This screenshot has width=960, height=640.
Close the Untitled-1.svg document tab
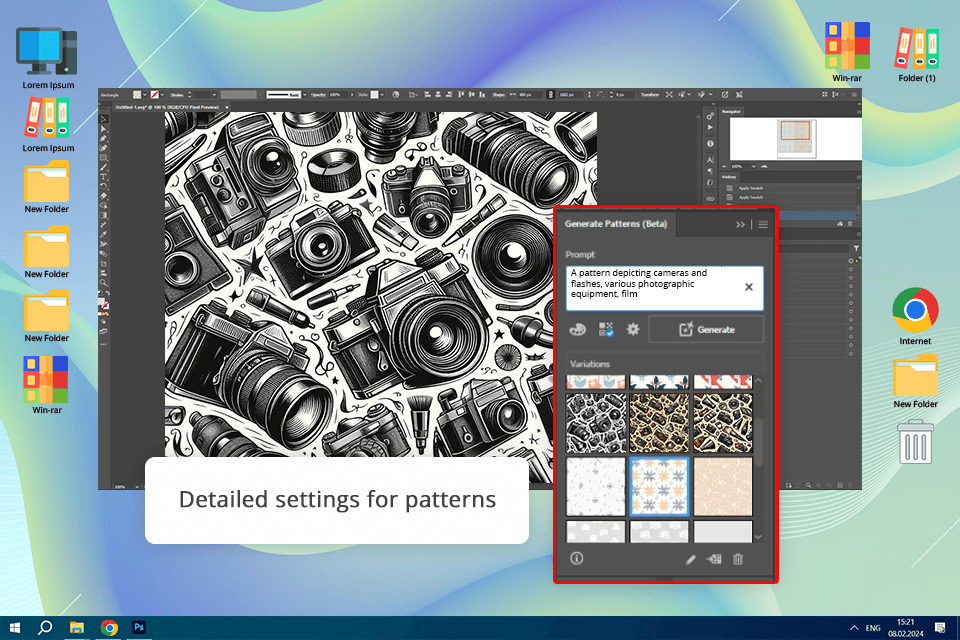(x=227, y=107)
